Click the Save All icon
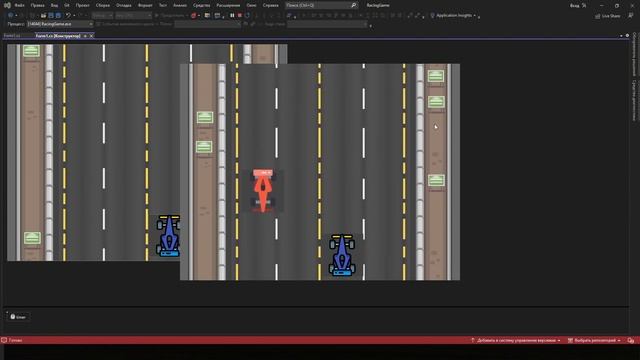Screen dimensions: 640x360 tap(58, 16)
